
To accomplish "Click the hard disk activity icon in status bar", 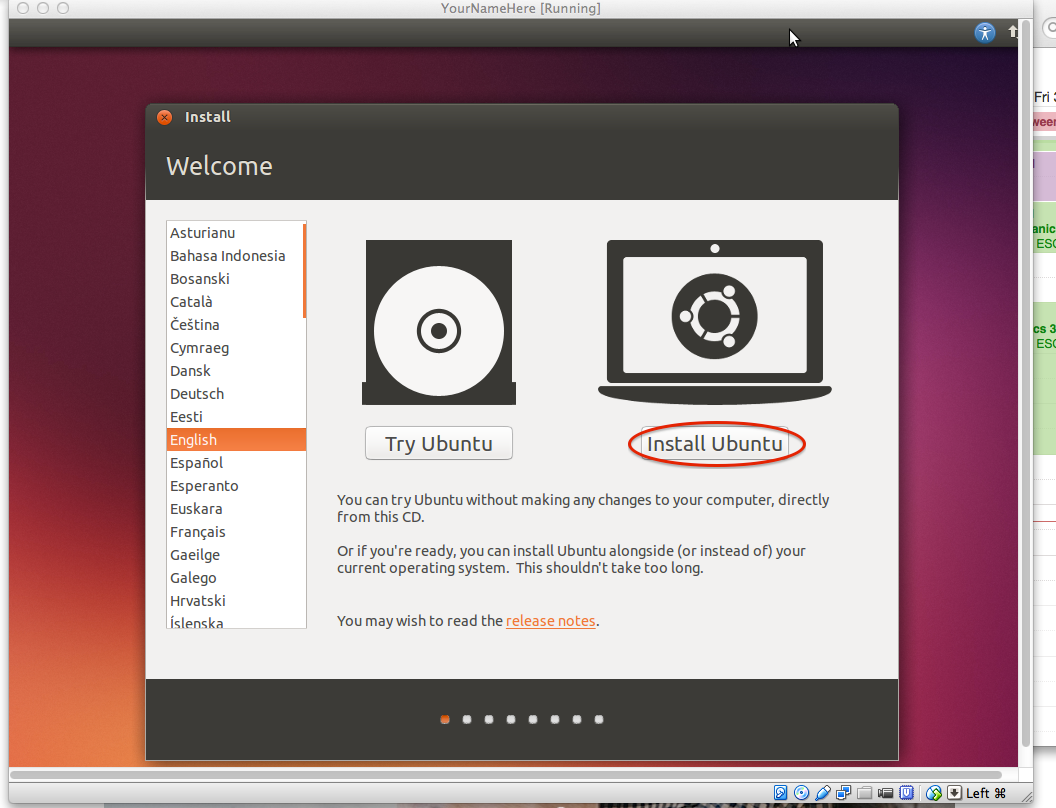I will (781, 792).
